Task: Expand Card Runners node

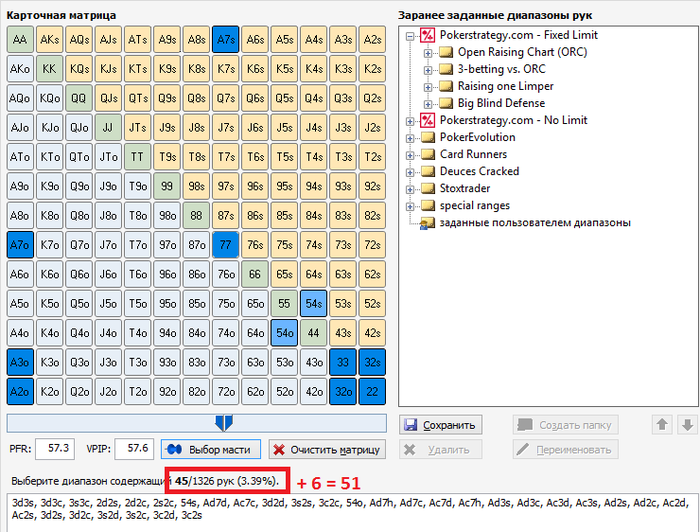Action: (410, 155)
